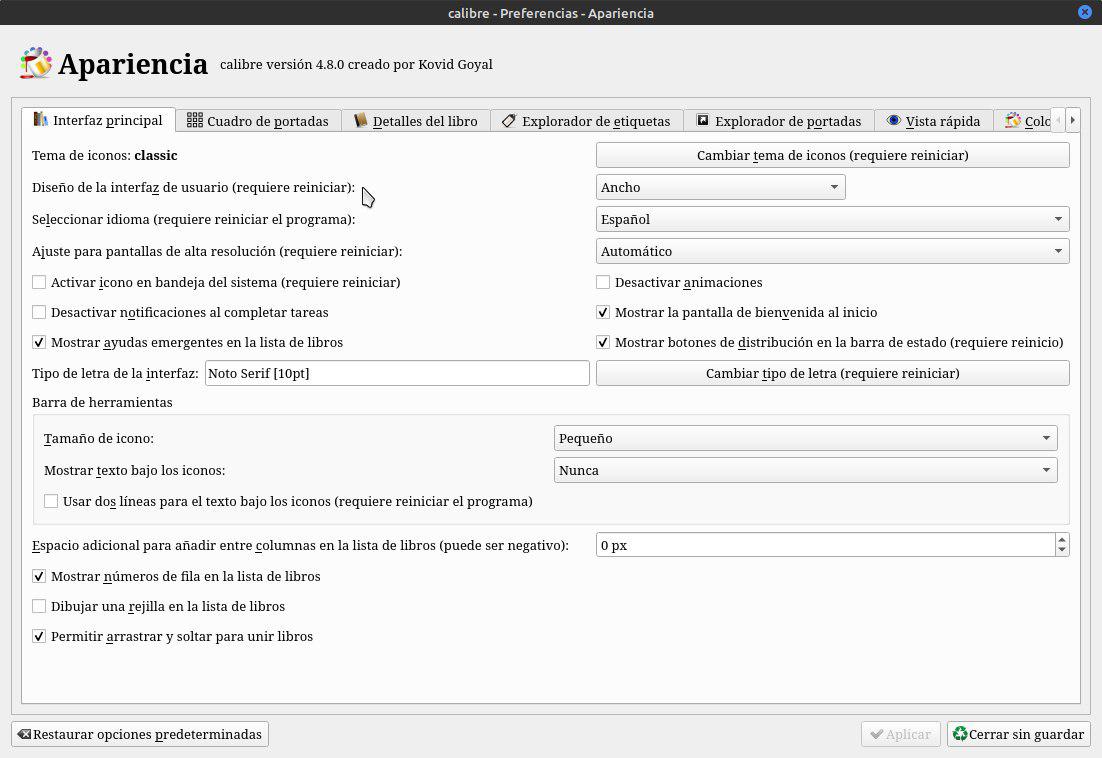
Task: Click the grid icon on Cuadro de portadas tab
Action: (195, 120)
